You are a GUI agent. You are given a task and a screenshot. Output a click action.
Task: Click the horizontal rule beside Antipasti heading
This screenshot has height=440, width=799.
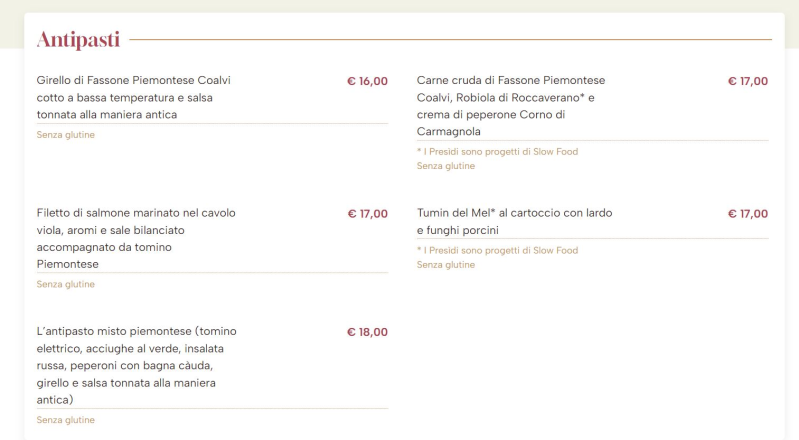pyautogui.click(x=450, y=39)
